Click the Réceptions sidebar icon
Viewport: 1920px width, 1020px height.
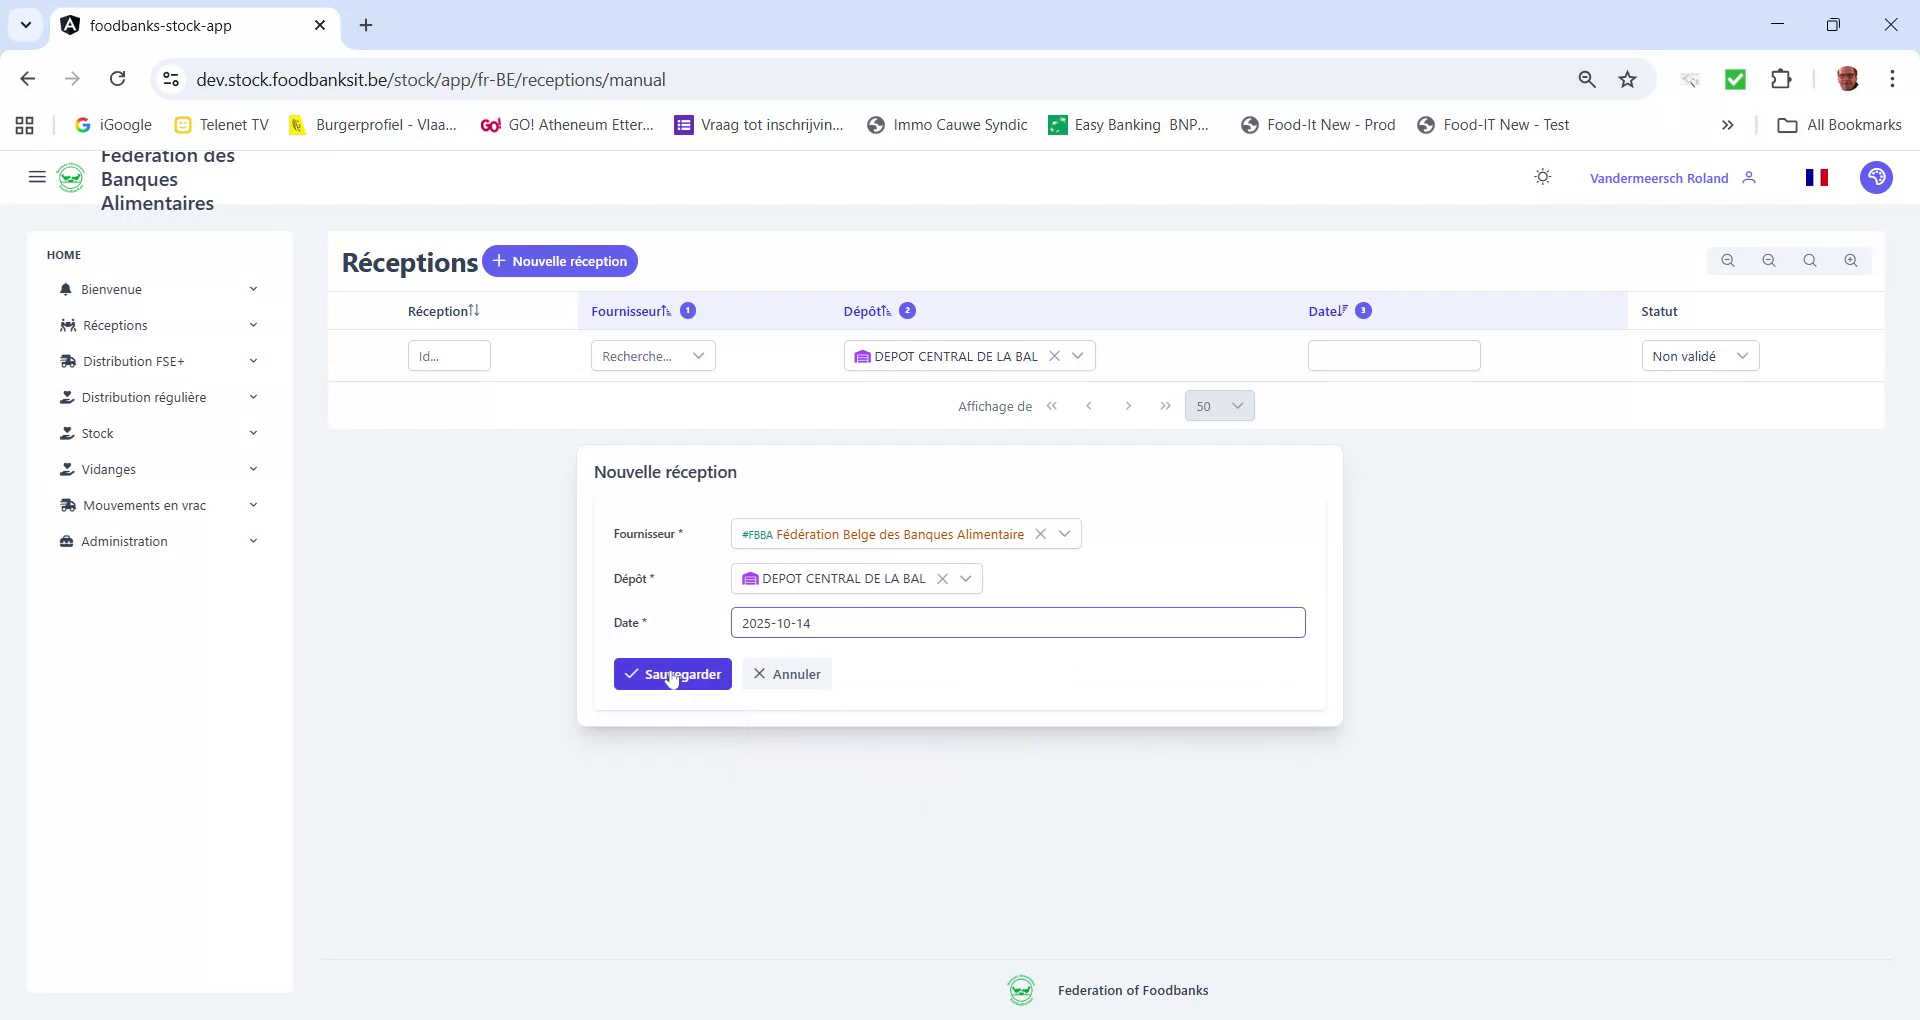coord(66,325)
